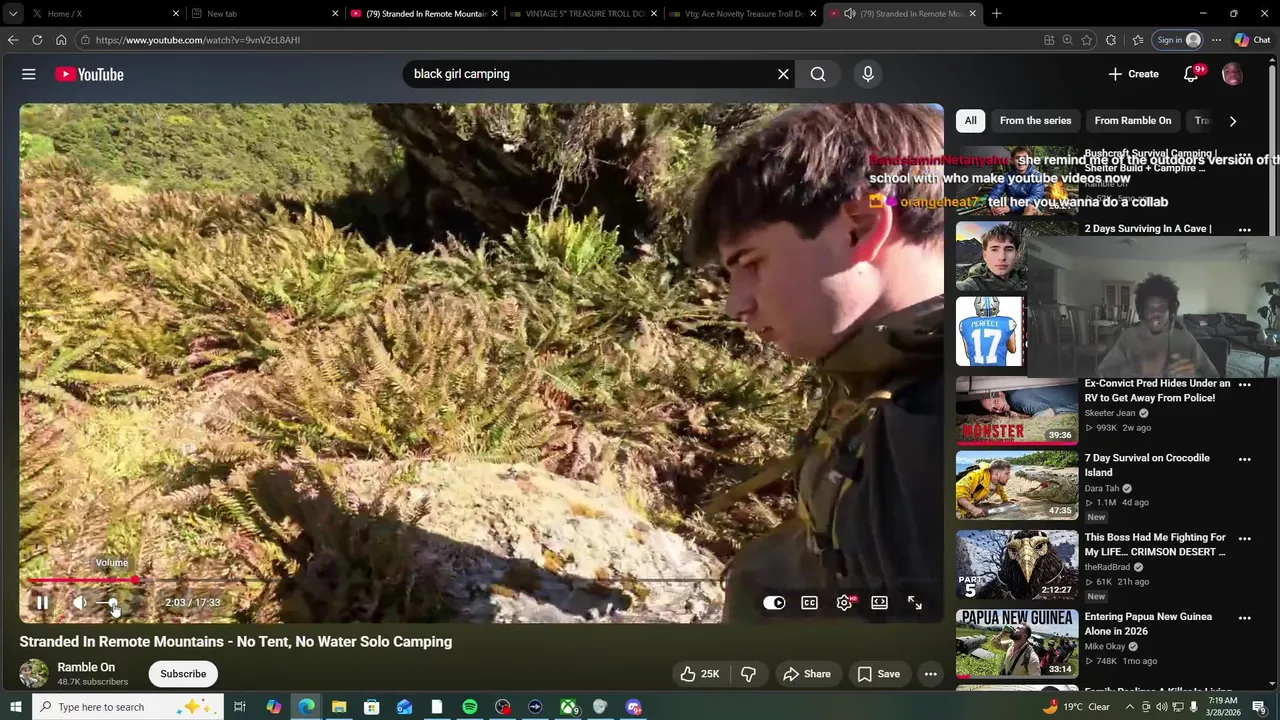Show more filter chips with the arrow

pos(1232,121)
